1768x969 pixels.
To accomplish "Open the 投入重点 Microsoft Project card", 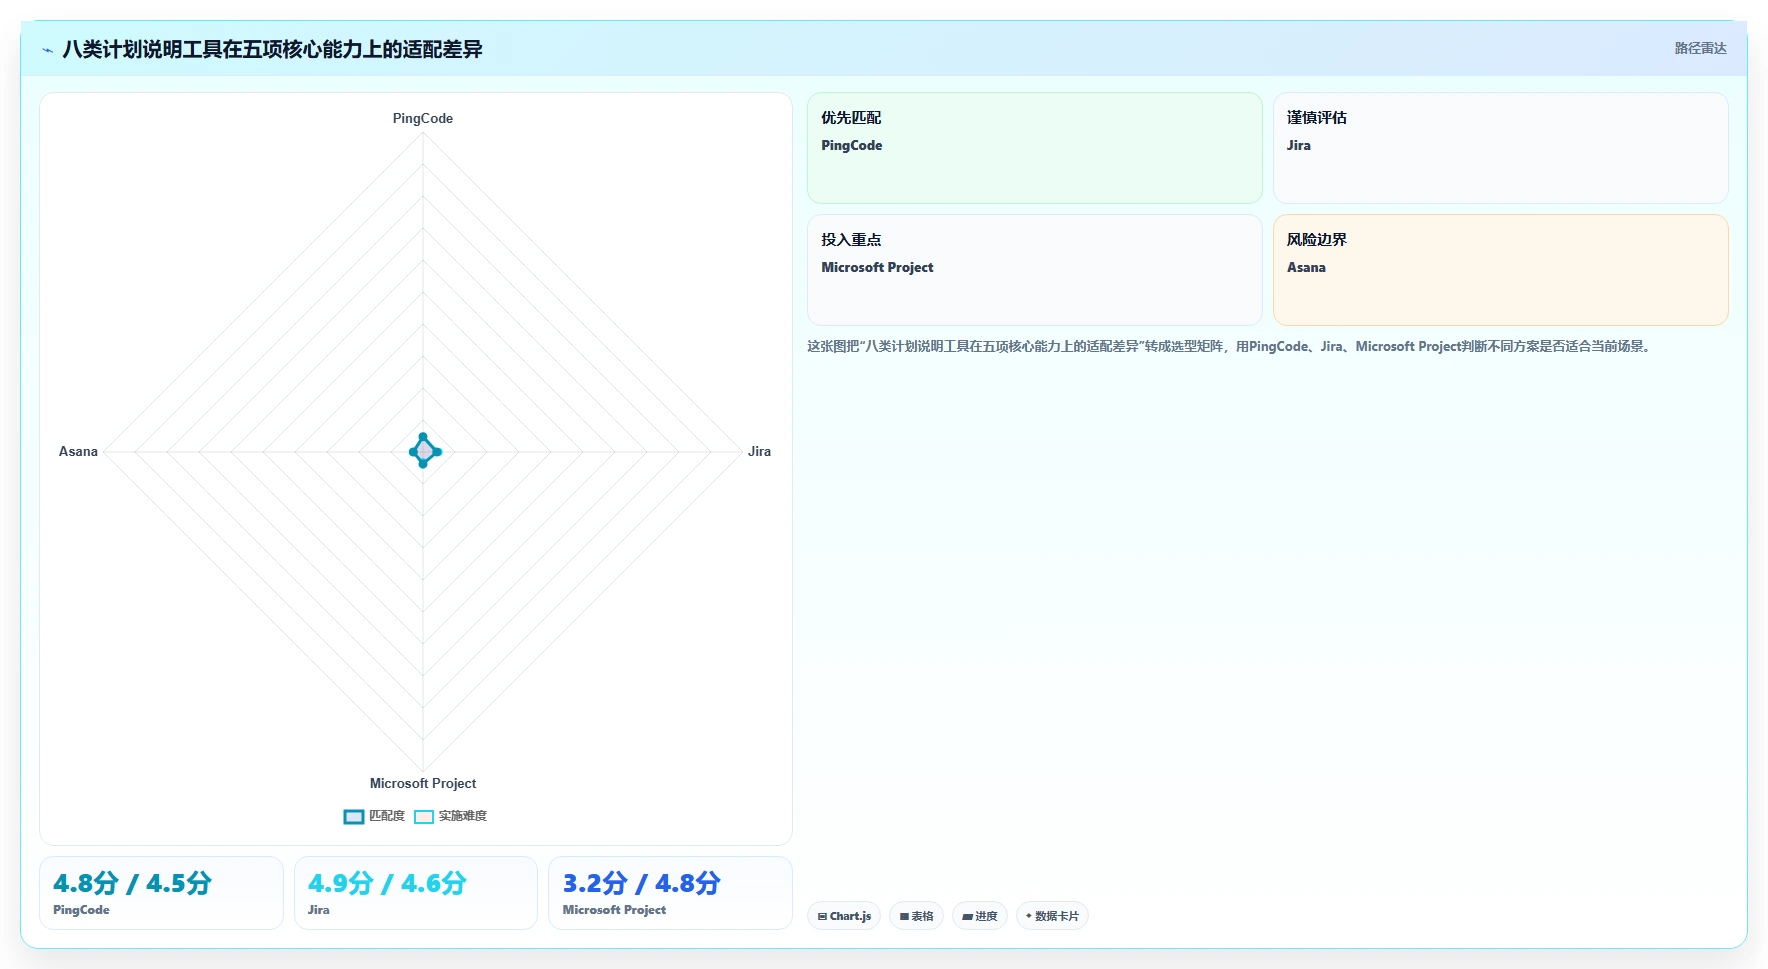I will click(1035, 270).
